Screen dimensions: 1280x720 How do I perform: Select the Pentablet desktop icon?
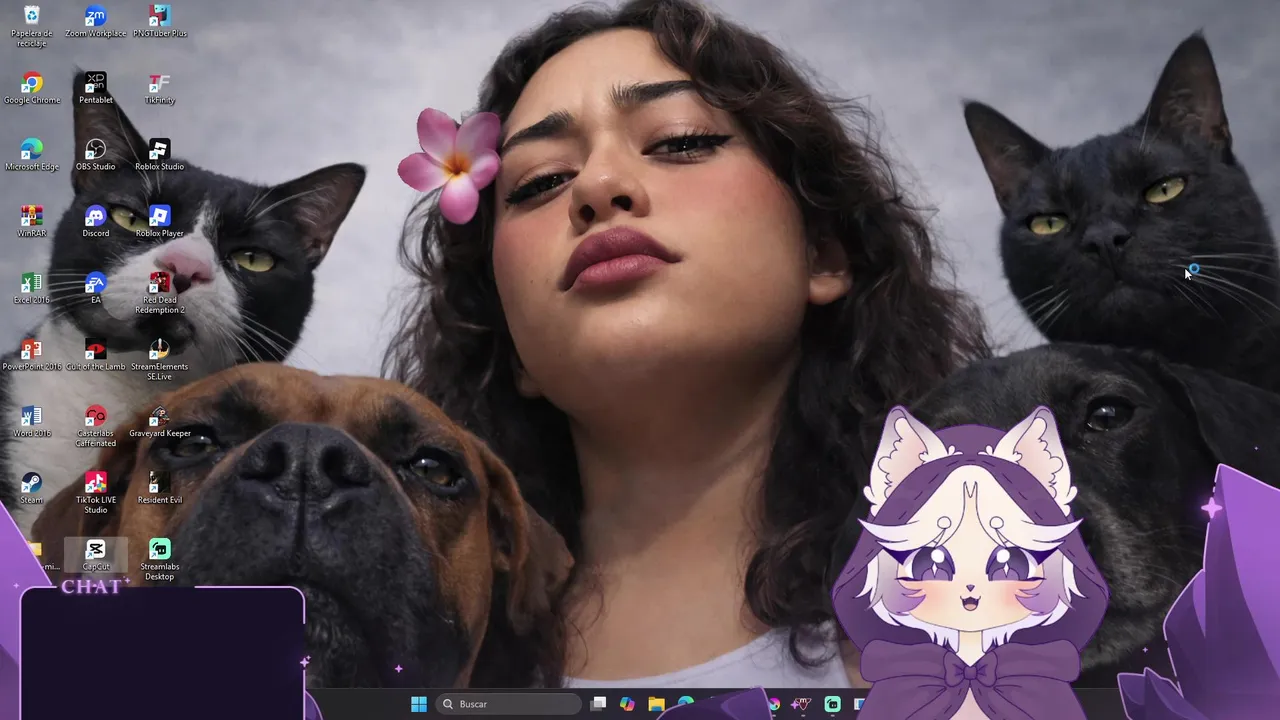click(x=95, y=88)
